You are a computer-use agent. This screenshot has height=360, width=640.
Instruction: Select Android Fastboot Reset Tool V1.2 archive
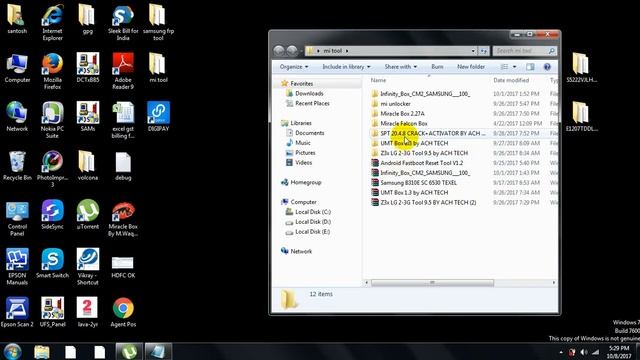[422, 163]
